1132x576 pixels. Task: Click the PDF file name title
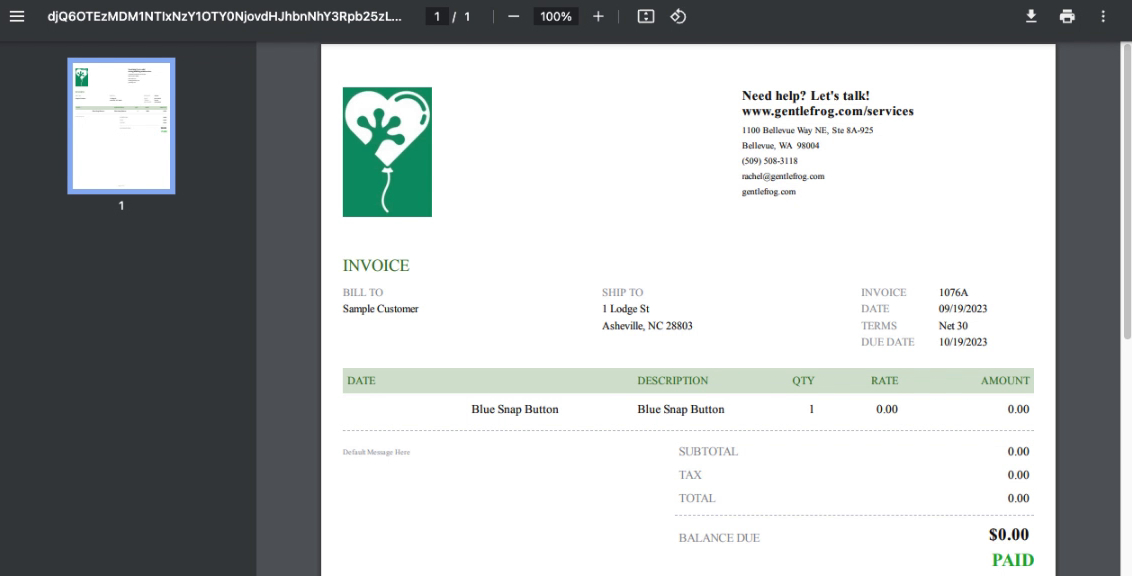point(225,16)
